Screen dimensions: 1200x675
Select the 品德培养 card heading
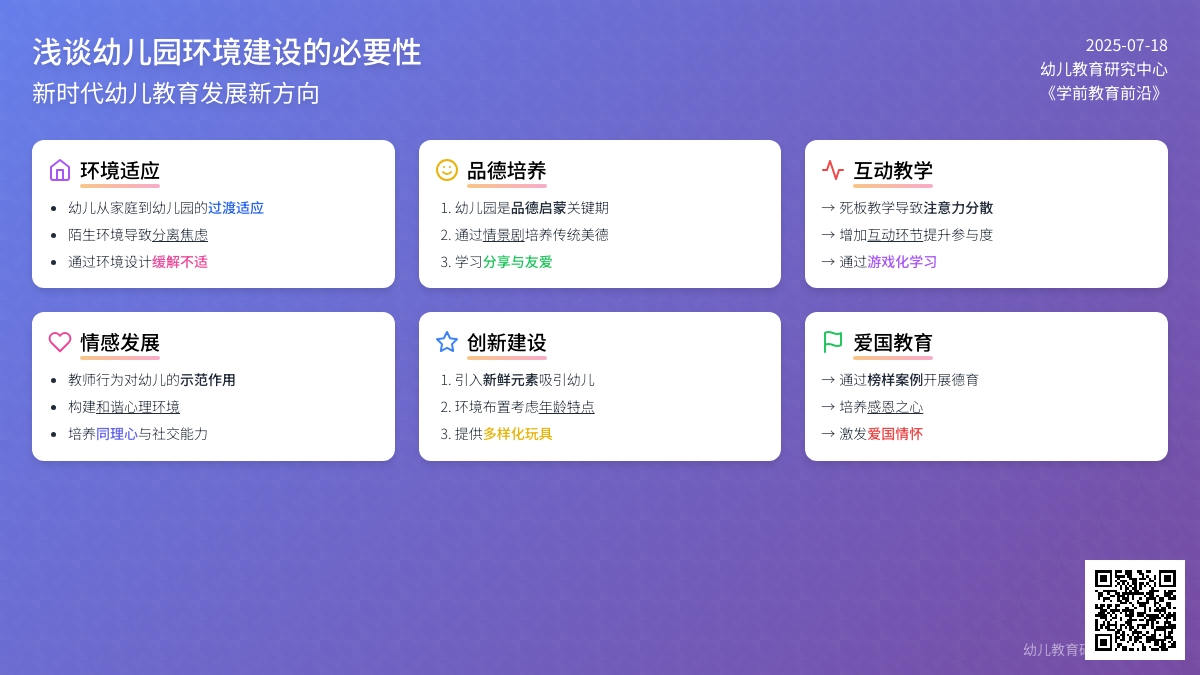point(507,171)
